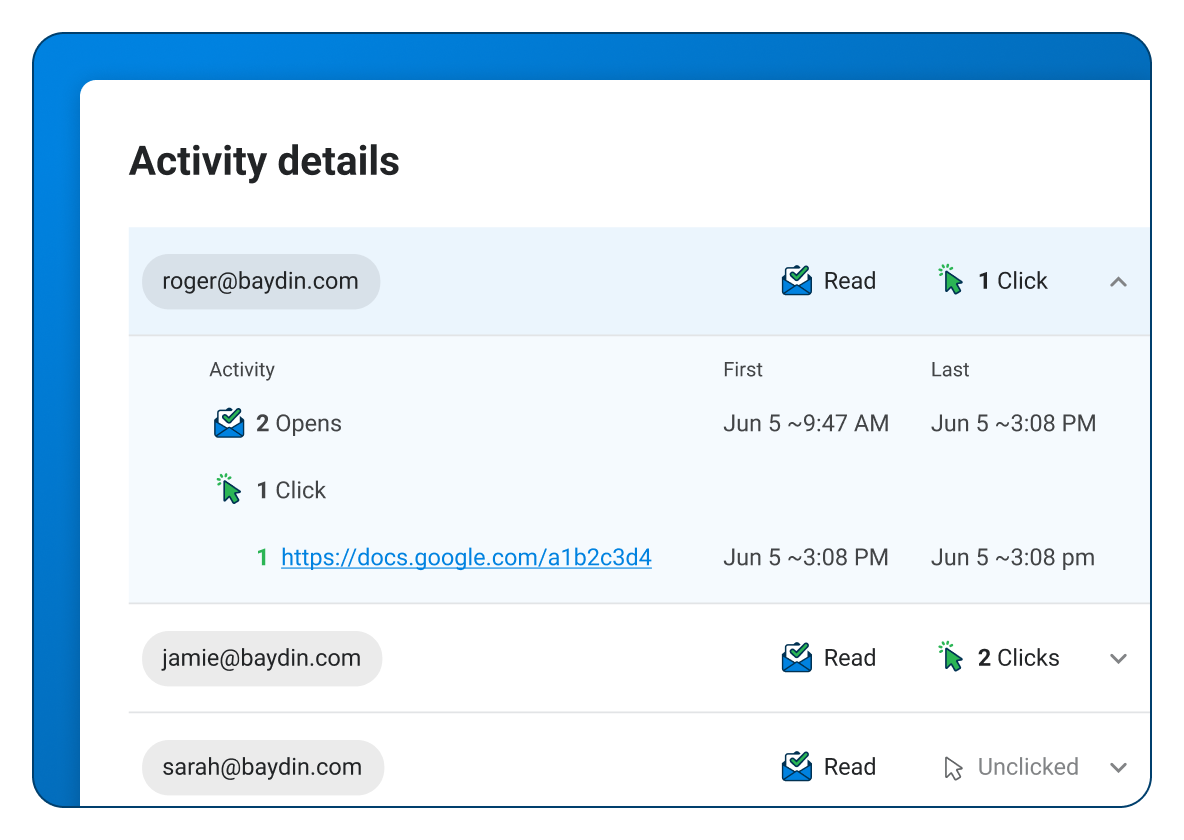Select the jamie@baydin.com email chip

(x=261, y=658)
